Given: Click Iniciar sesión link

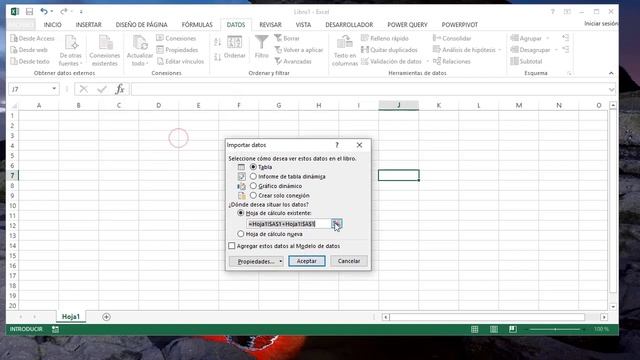Looking at the screenshot, I should tap(601, 24).
